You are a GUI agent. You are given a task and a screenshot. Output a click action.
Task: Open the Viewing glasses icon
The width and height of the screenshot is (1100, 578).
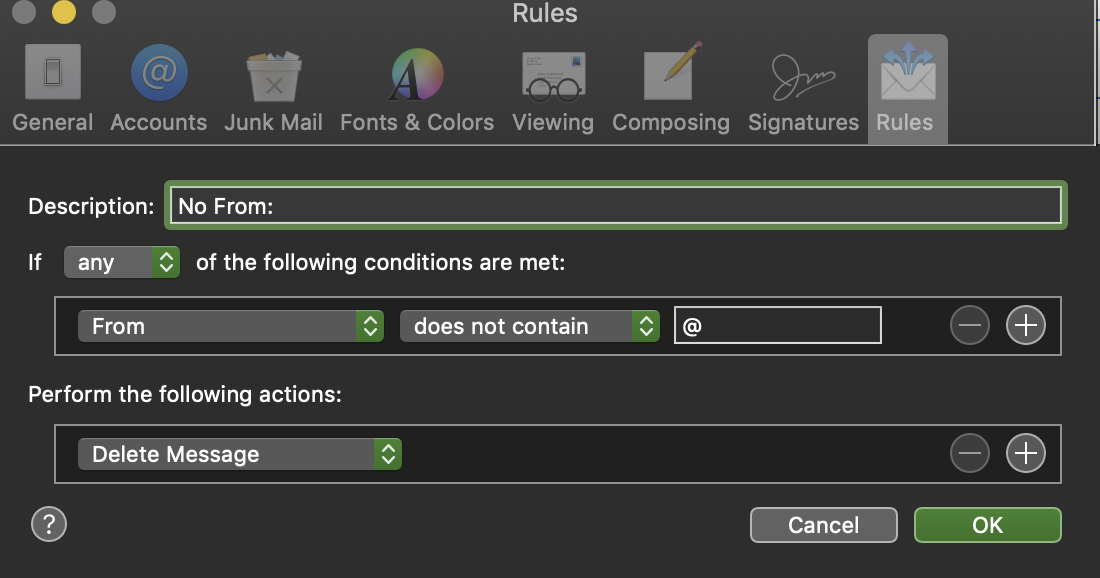click(x=552, y=77)
